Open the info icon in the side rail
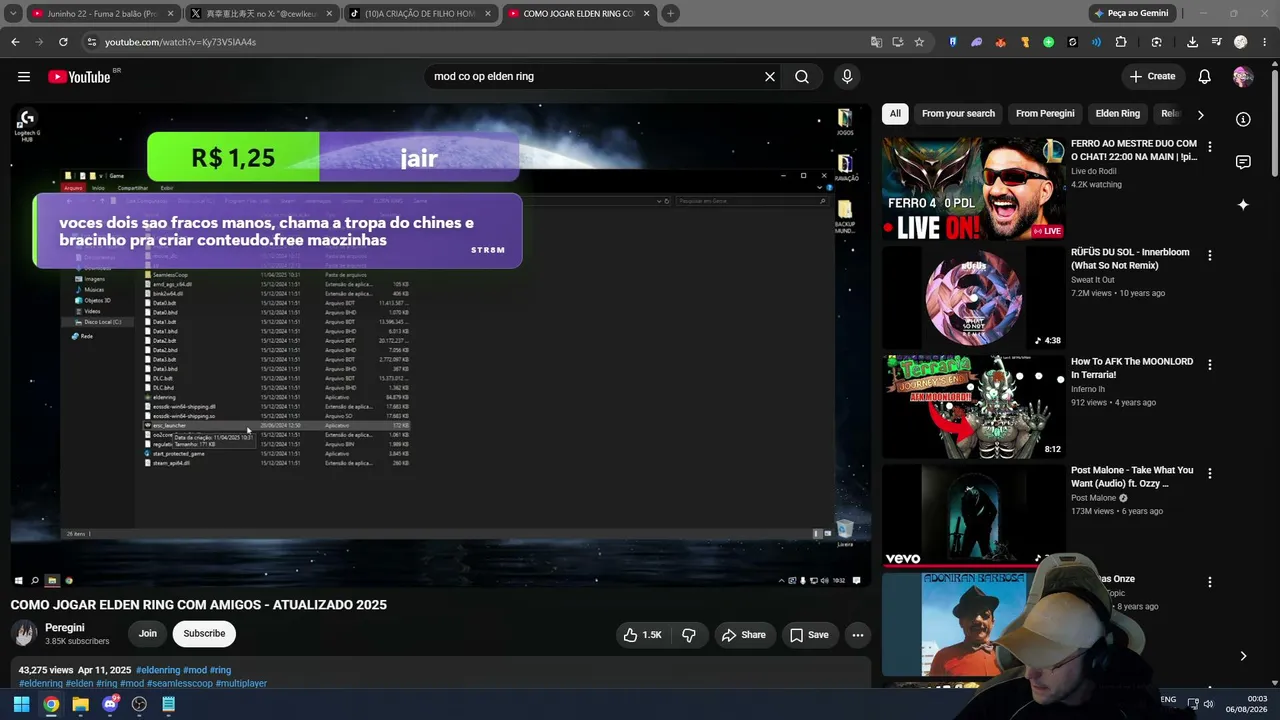 pyautogui.click(x=1243, y=119)
